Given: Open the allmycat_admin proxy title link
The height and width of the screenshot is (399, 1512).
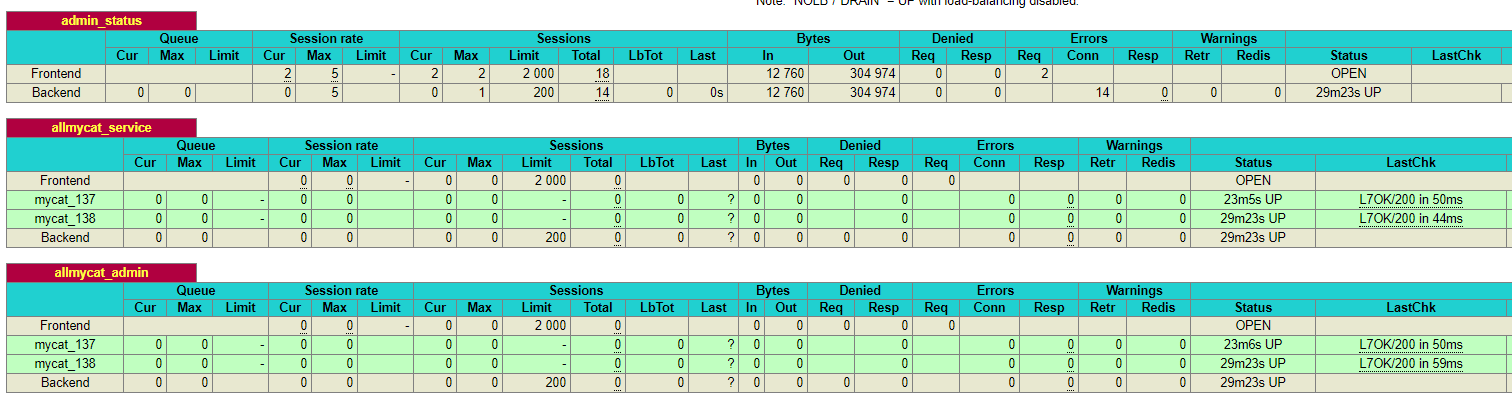Looking at the screenshot, I should click(x=101, y=273).
